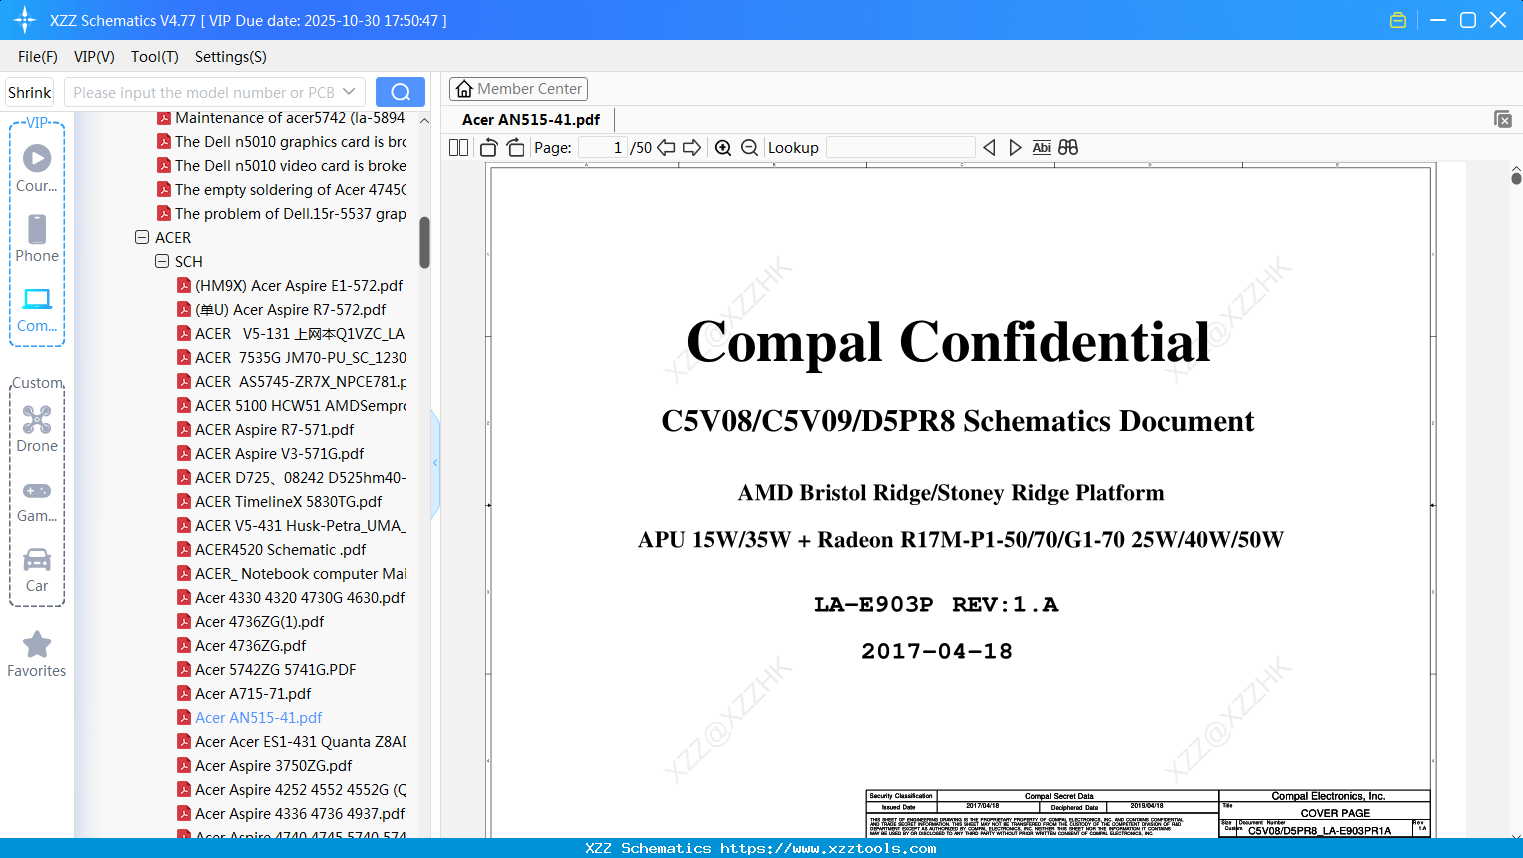This screenshot has height=858, width=1523.
Task: Click the model number search field
Action: tap(203, 92)
